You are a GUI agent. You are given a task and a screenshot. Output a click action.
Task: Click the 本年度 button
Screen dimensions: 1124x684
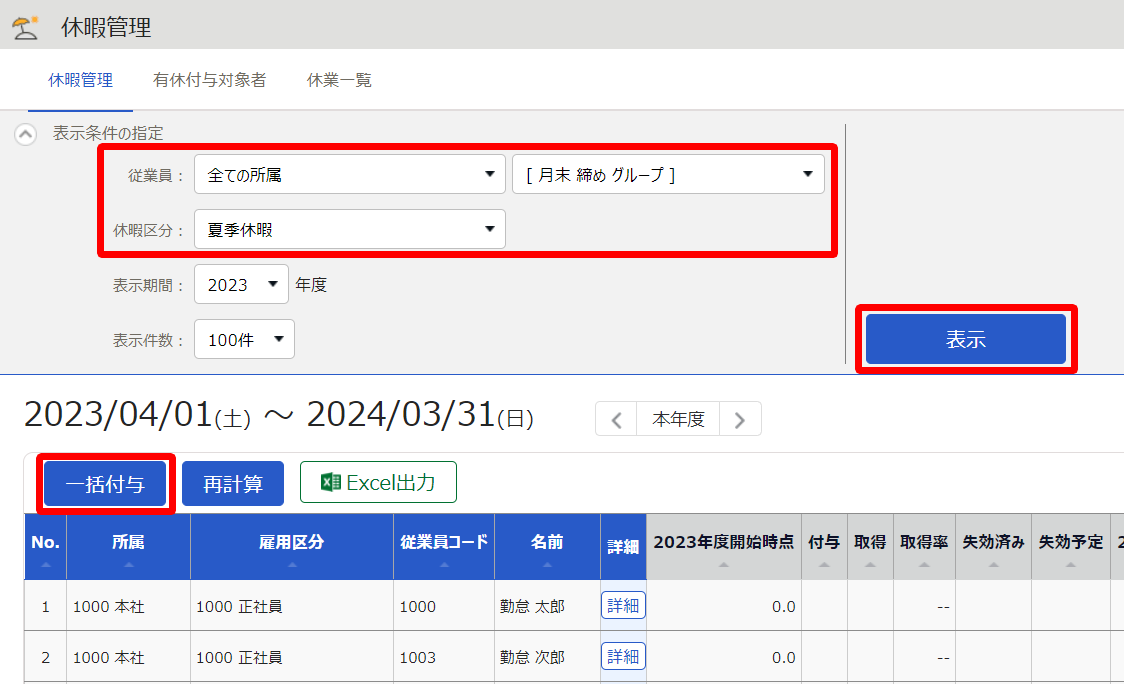click(678, 419)
